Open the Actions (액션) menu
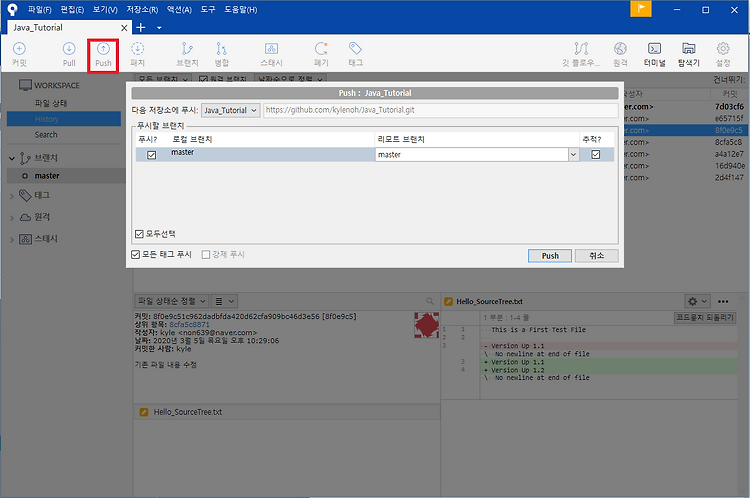The width and height of the screenshot is (750, 498). (179, 10)
